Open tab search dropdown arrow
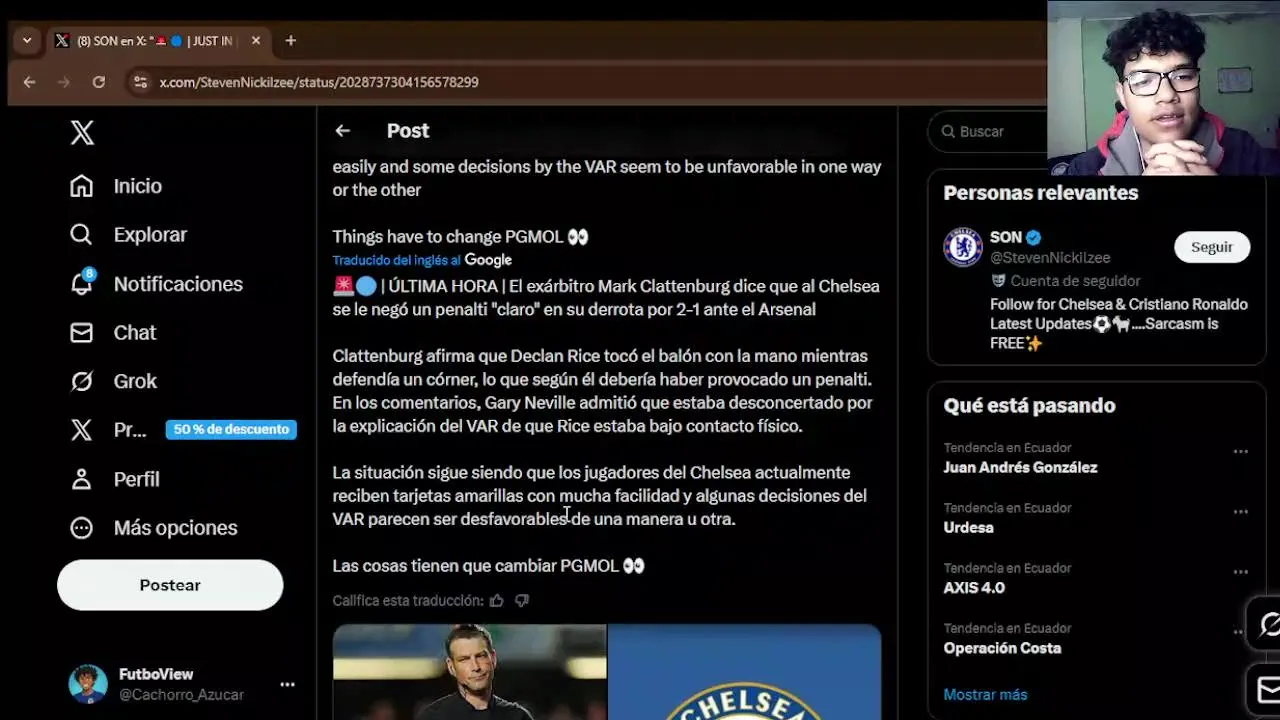The height and width of the screenshot is (720, 1280). [27, 41]
